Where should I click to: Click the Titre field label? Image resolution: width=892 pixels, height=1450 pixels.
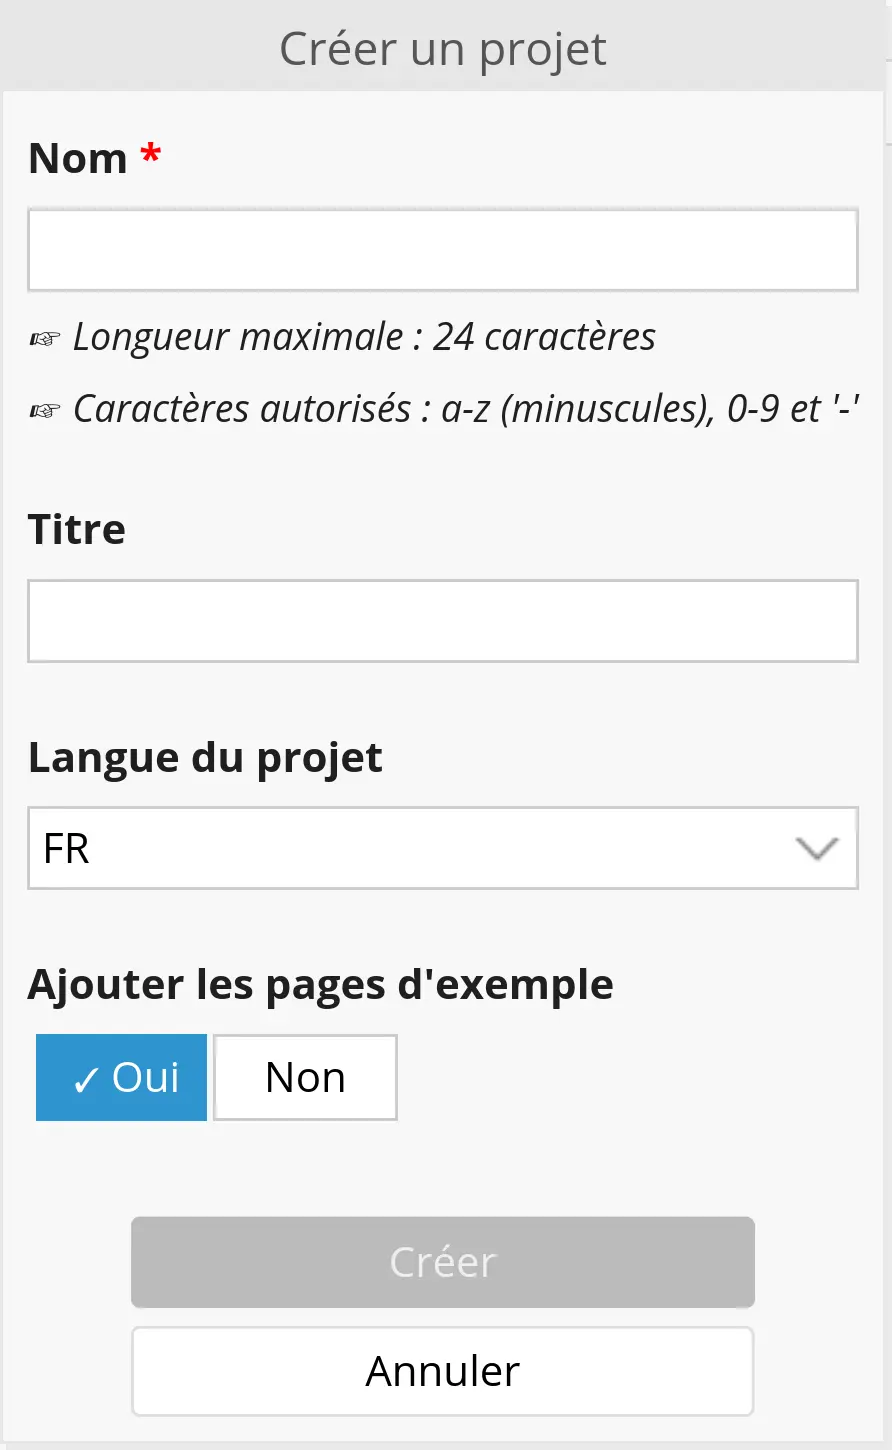(x=77, y=529)
